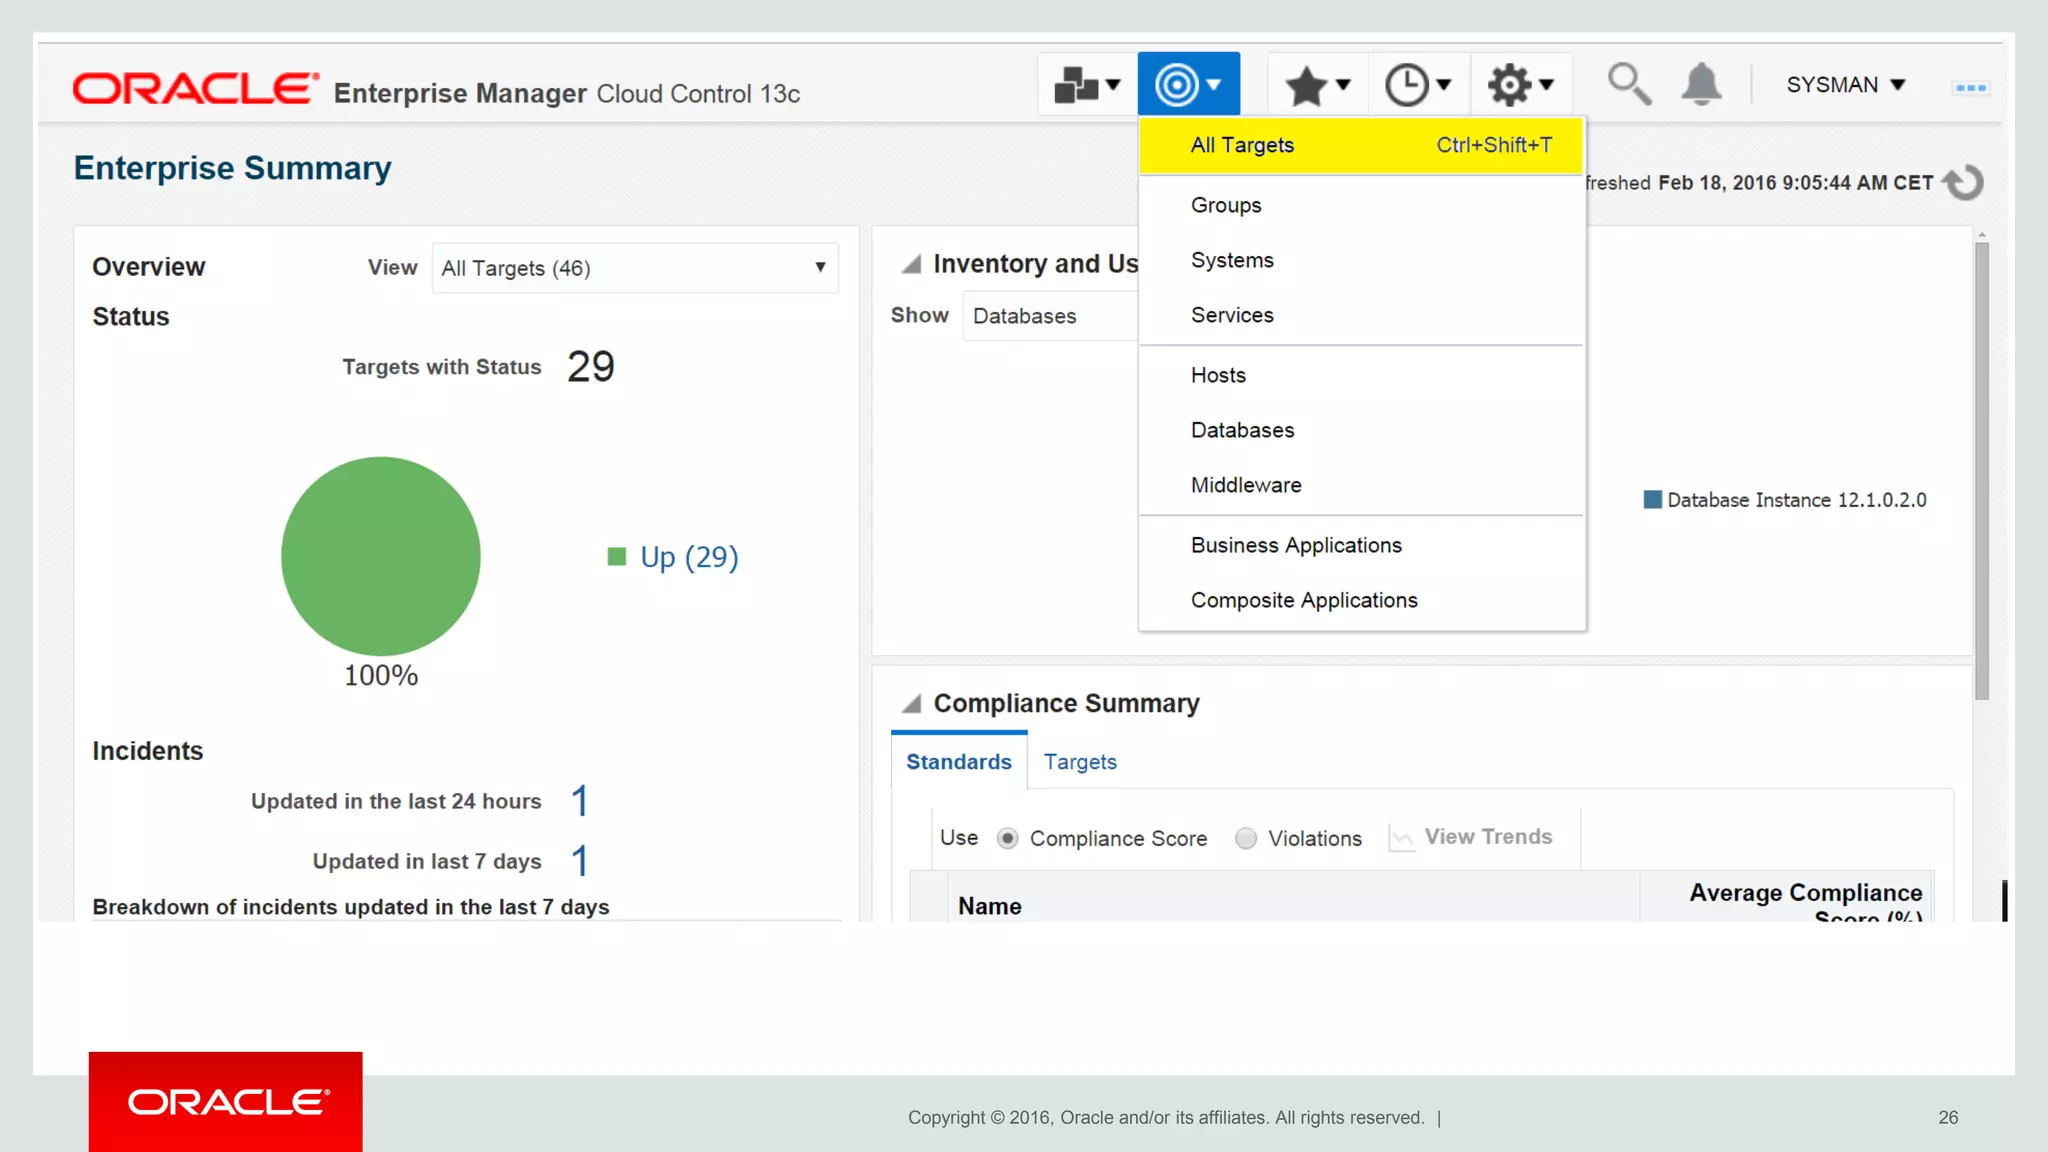The height and width of the screenshot is (1152, 2048).
Task: Click the right-hand vertical scrollbar
Action: click(x=1981, y=470)
